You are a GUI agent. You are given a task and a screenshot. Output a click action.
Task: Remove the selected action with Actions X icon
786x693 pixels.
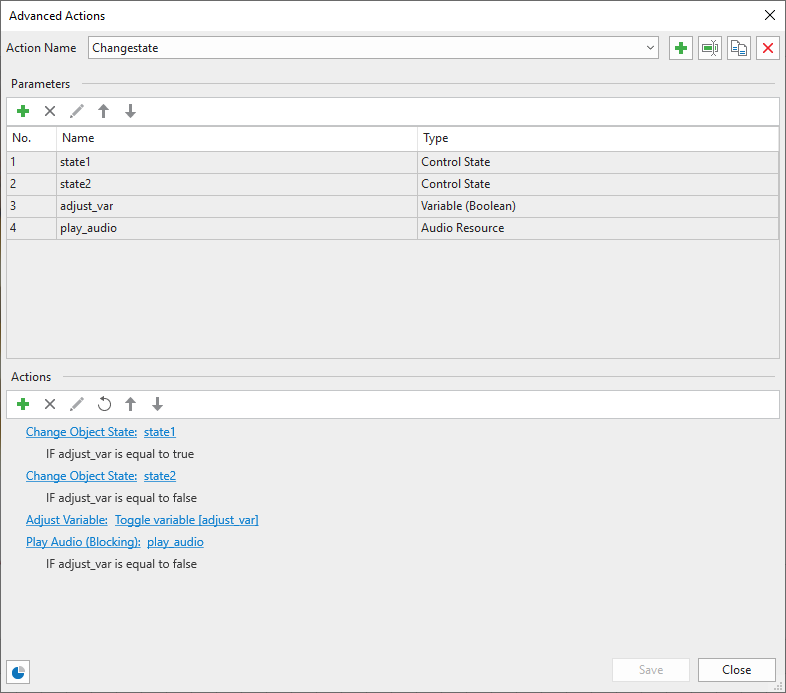click(50, 404)
